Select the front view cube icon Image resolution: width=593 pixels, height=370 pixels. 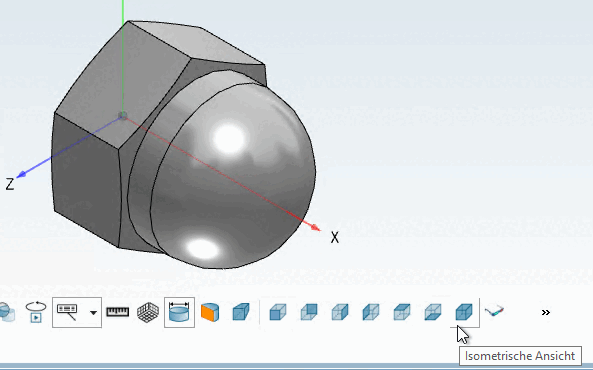click(278, 312)
